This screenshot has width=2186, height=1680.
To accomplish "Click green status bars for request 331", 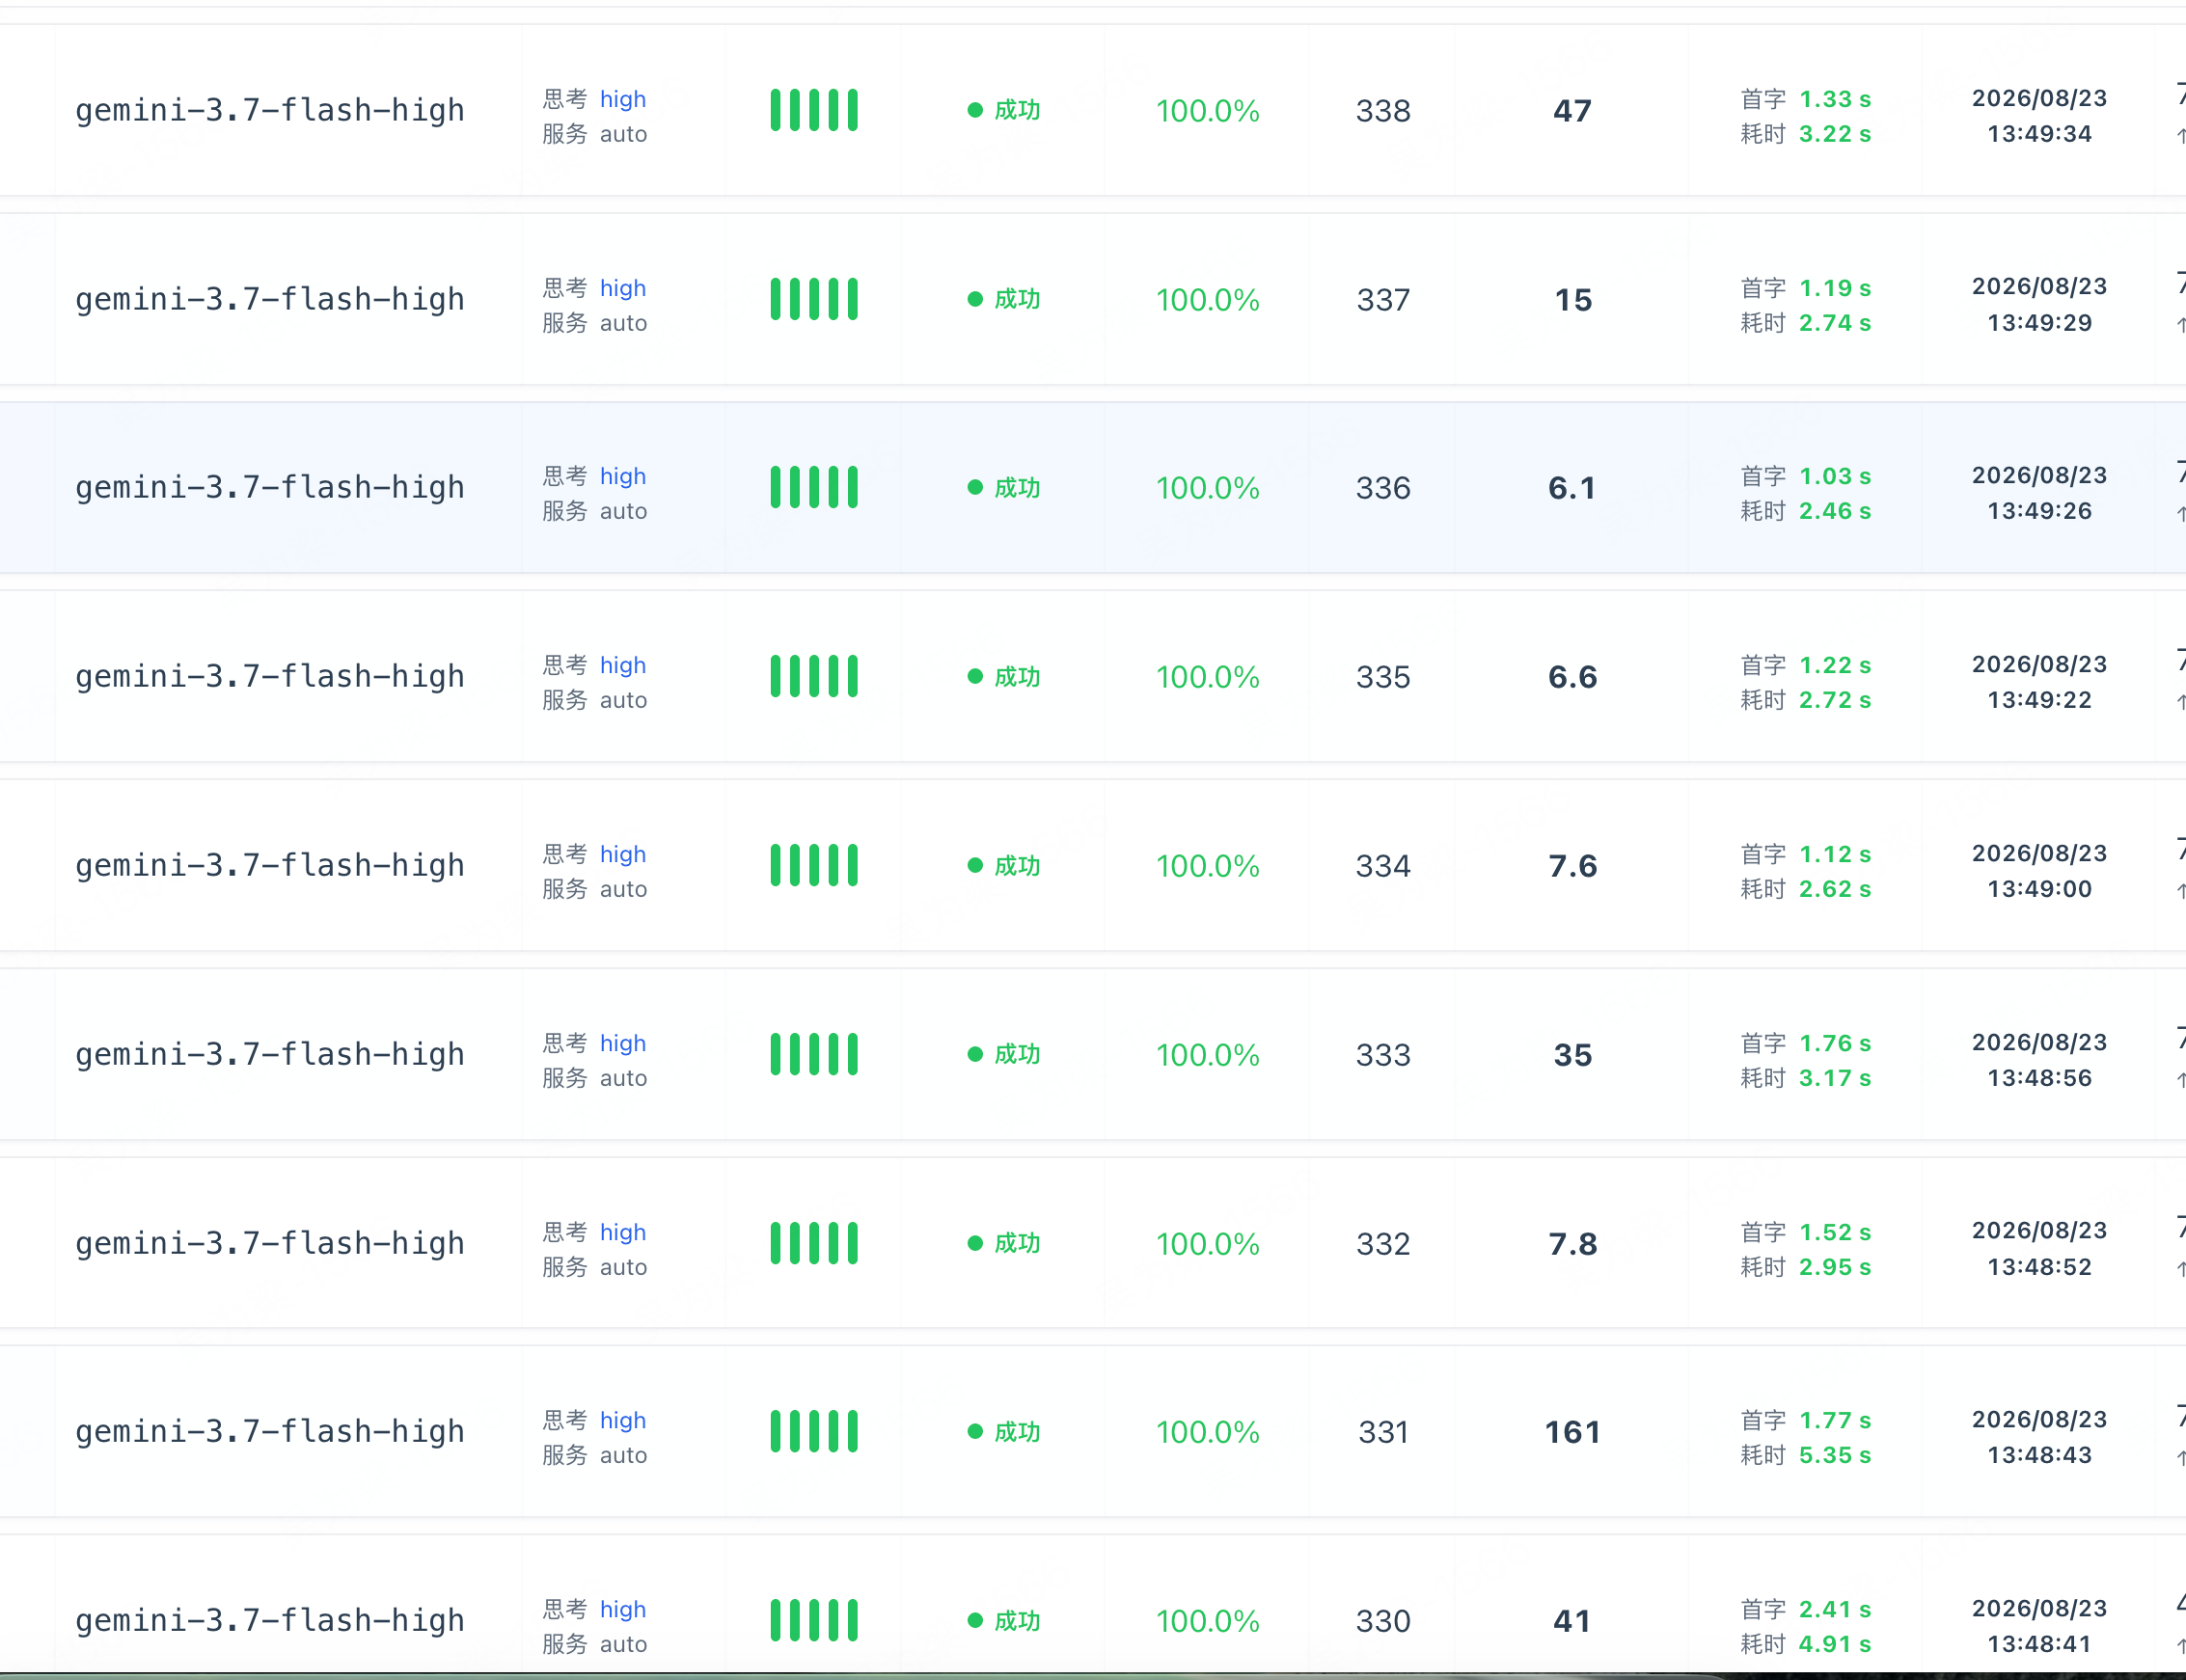I will pyautogui.click(x=814, y=1432).
